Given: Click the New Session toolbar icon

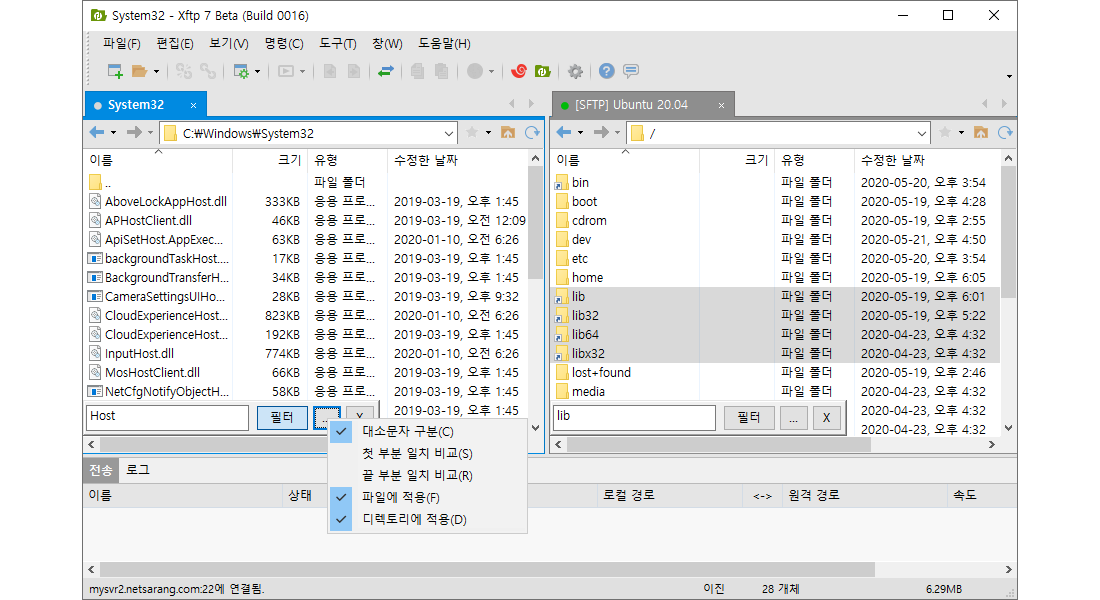Looking at the screenshot, I should 115,71.
